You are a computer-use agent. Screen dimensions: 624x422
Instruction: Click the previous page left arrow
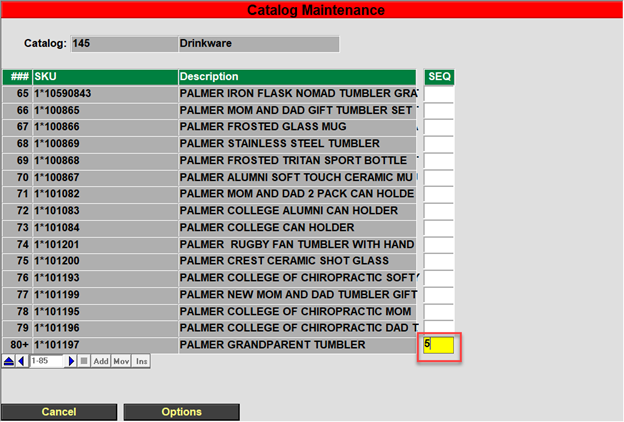[x=22, y=361]
